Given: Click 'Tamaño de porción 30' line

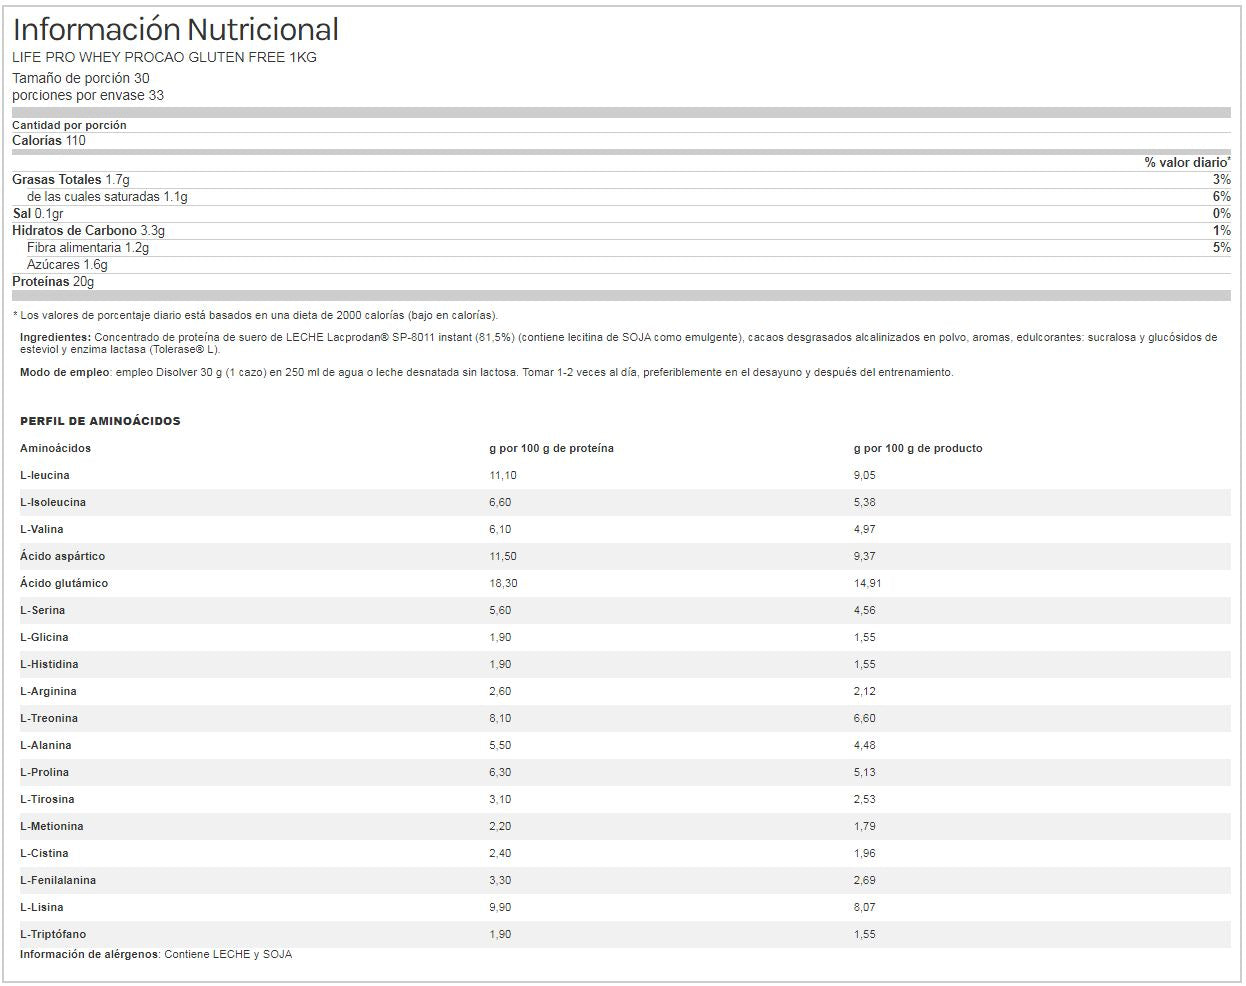Looking at the screenshot, I should (81, 78).
